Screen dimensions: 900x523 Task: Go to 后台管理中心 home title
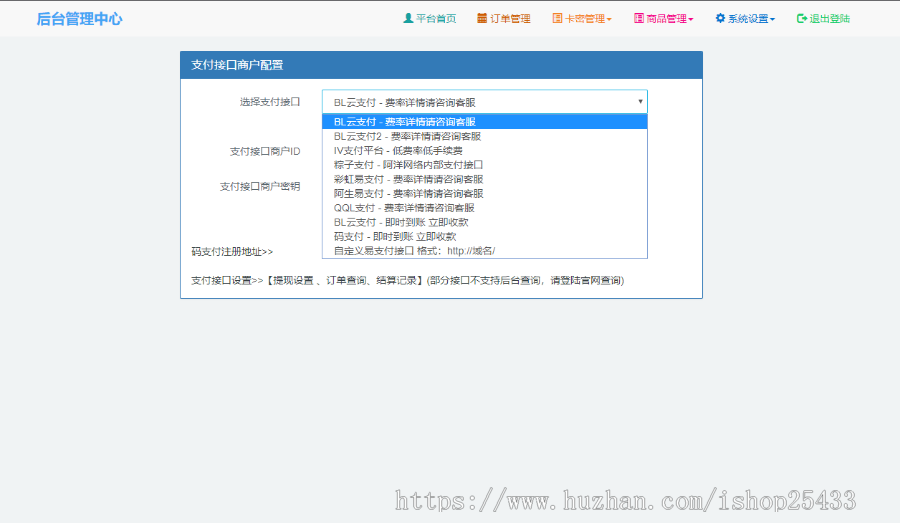[x=79, y=19]
